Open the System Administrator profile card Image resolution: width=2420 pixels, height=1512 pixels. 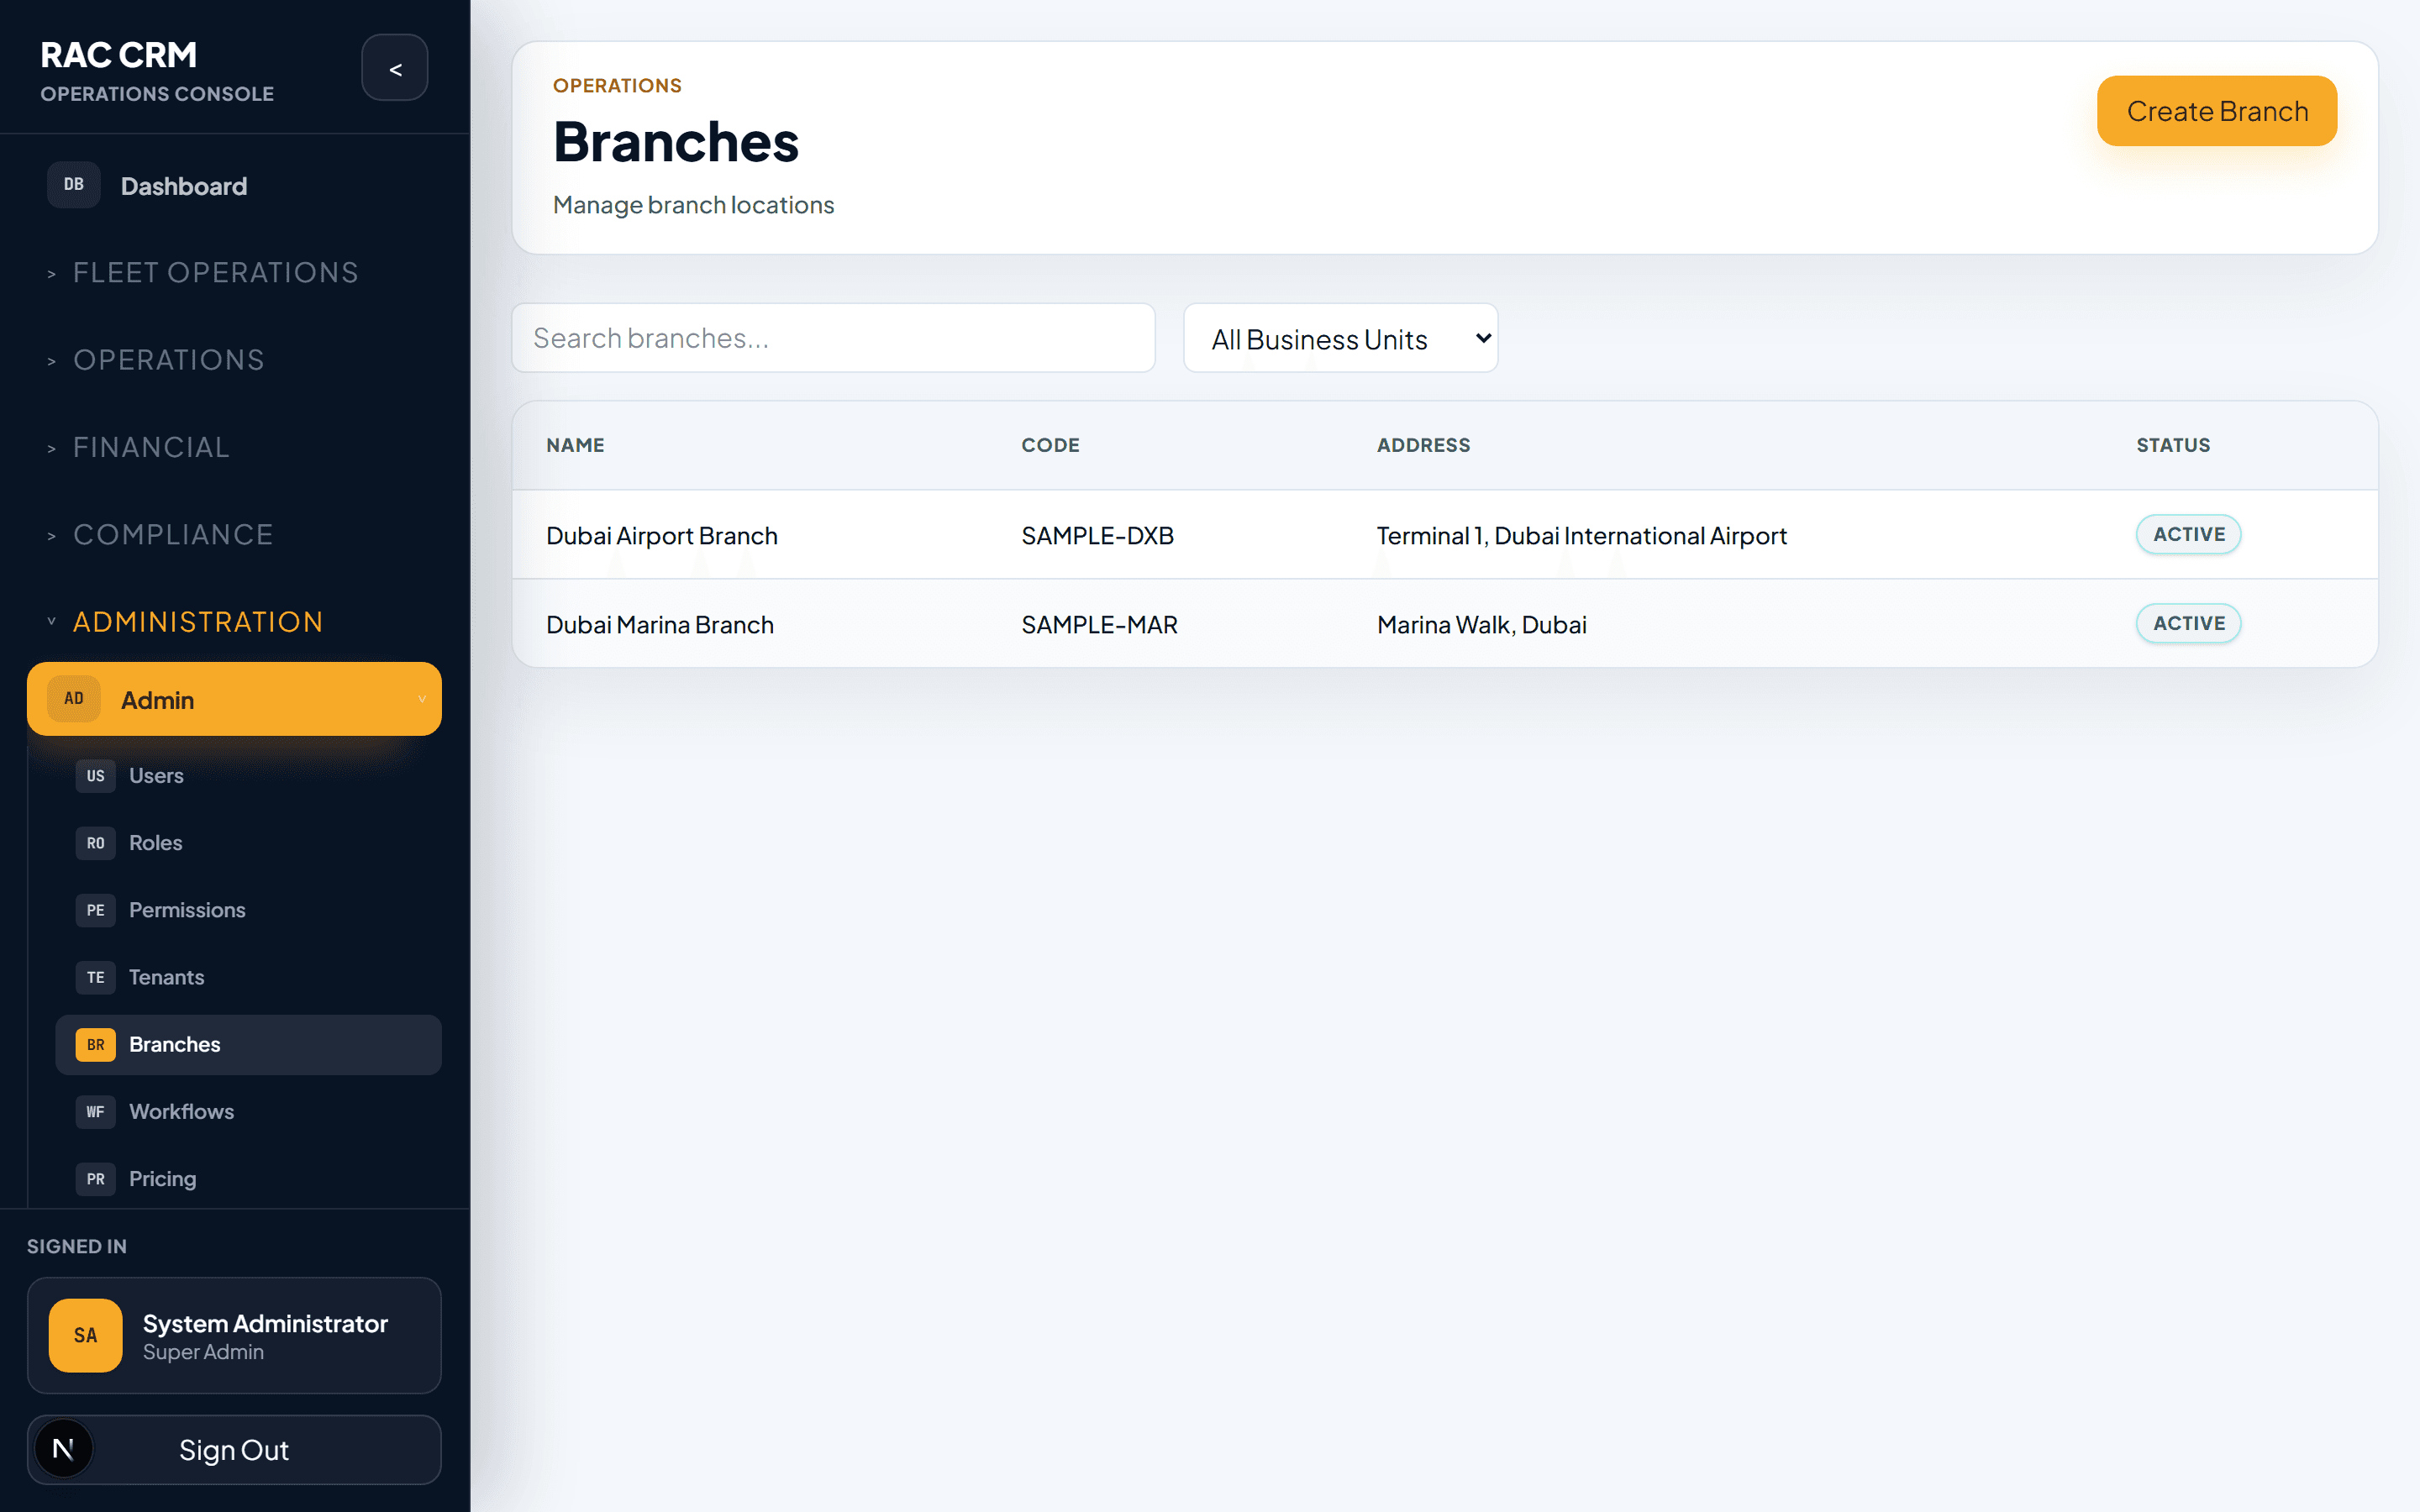click(x=234, y=1335)
